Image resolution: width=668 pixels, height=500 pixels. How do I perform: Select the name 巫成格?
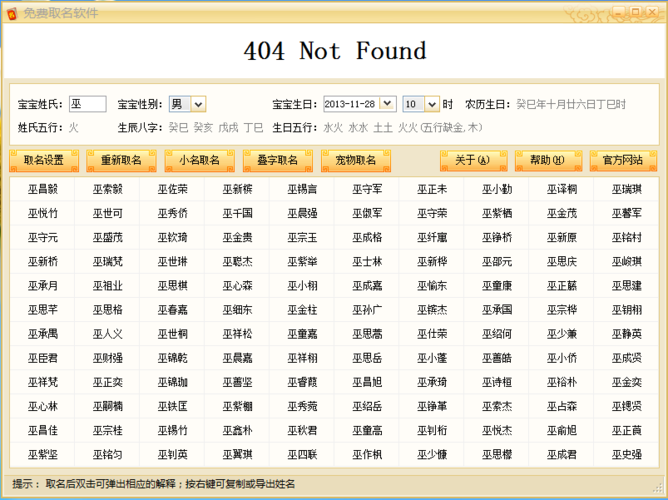click(367, 237)
